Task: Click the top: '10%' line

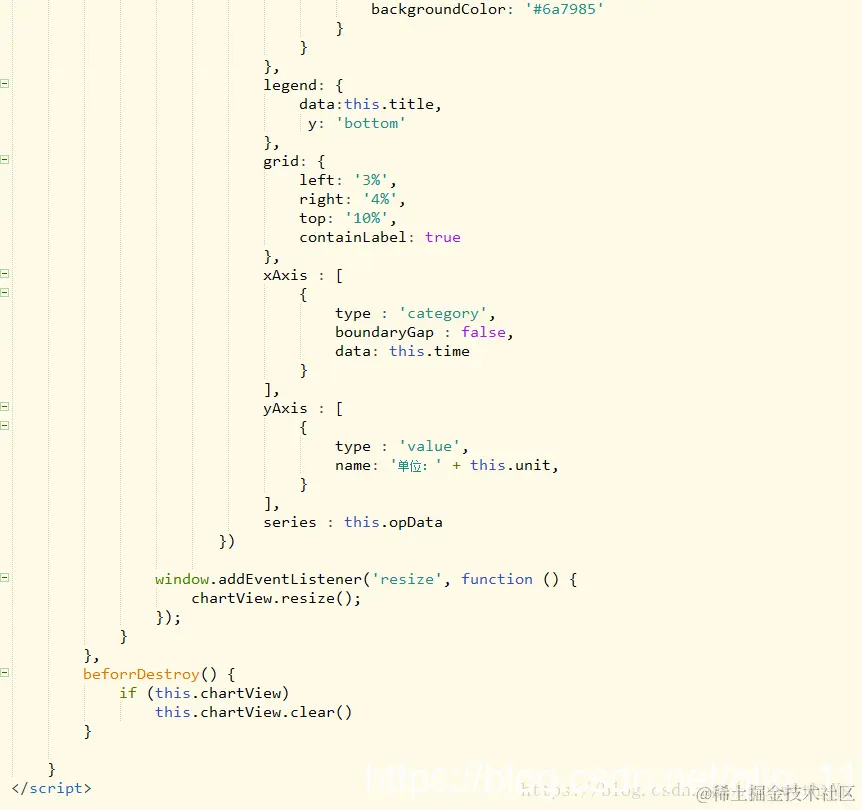Action: pyautogui.click(x=347, y=218)
